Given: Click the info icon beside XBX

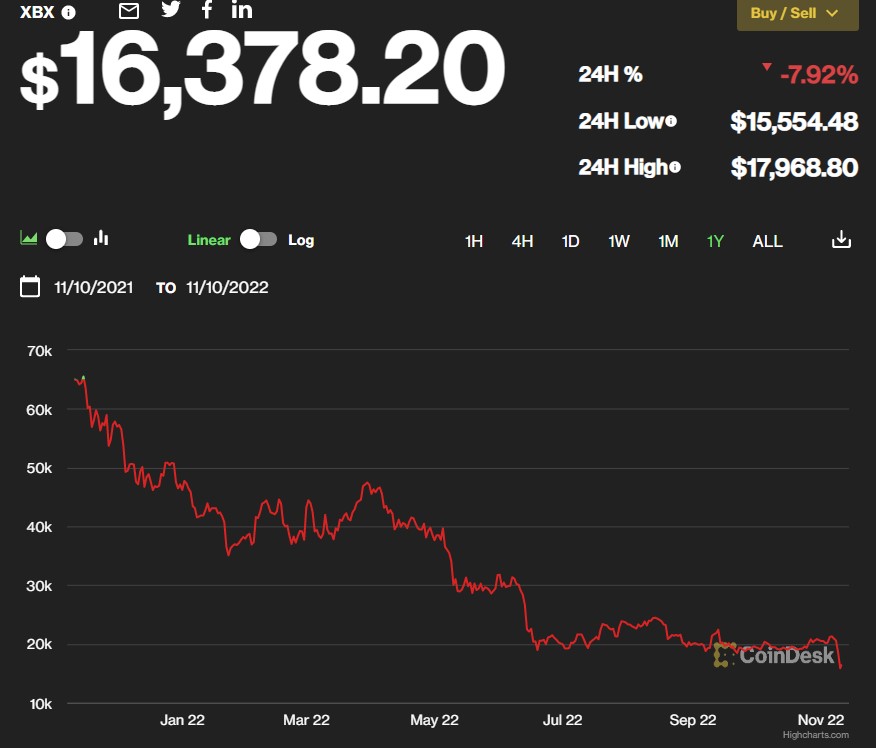Looking at the screenshot, I should click(x=68, y=13).
